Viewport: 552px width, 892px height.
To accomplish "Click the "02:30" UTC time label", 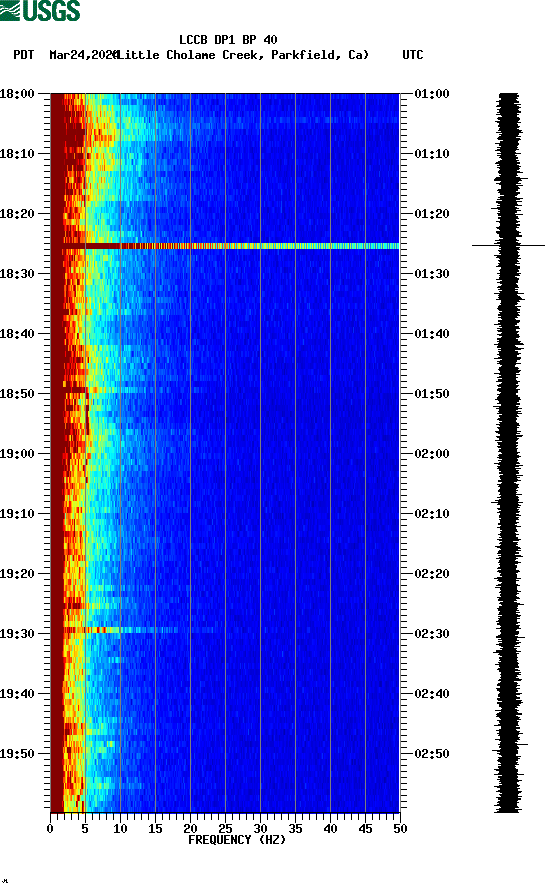I will click(432, 634).
